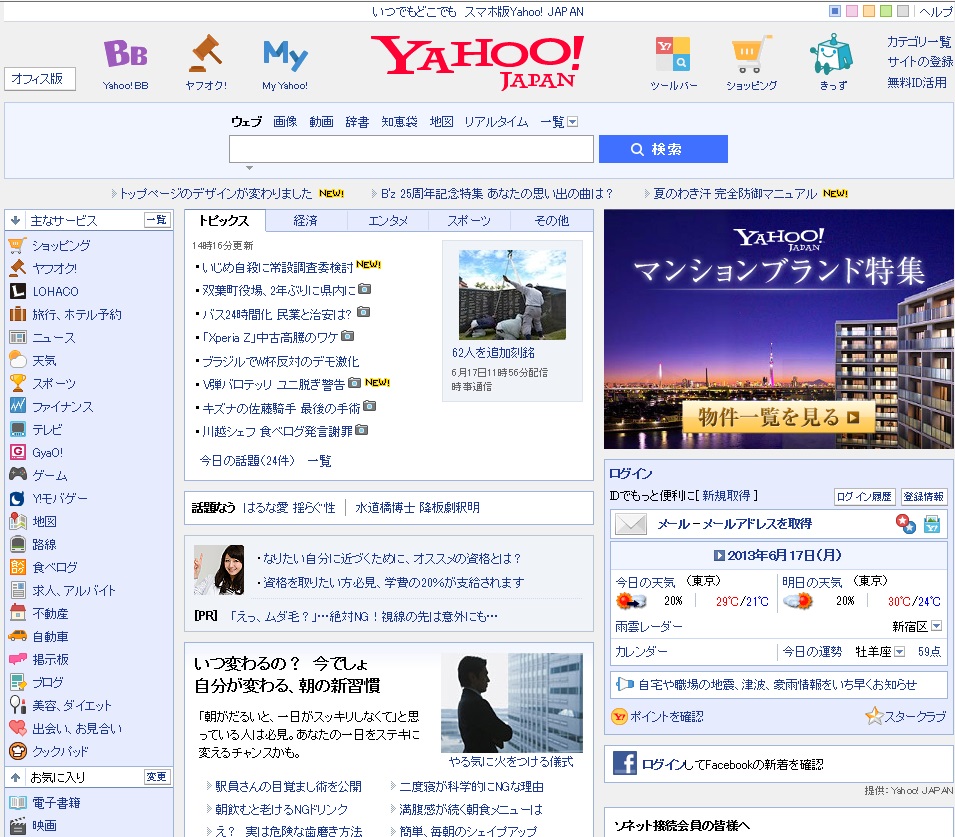
Task: Open 駅員さんの目覚まし術を公開 link
Action: [x=288, y=786]
